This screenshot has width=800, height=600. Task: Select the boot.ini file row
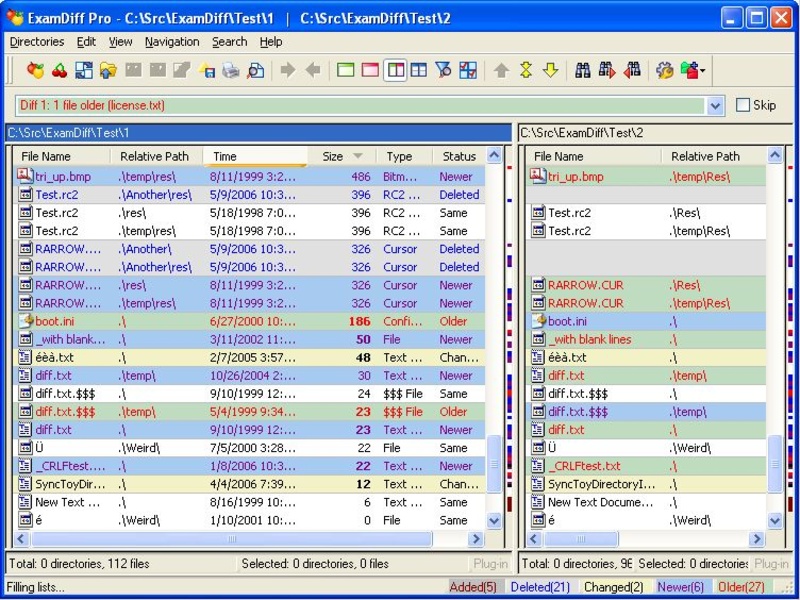coord(250,321)
